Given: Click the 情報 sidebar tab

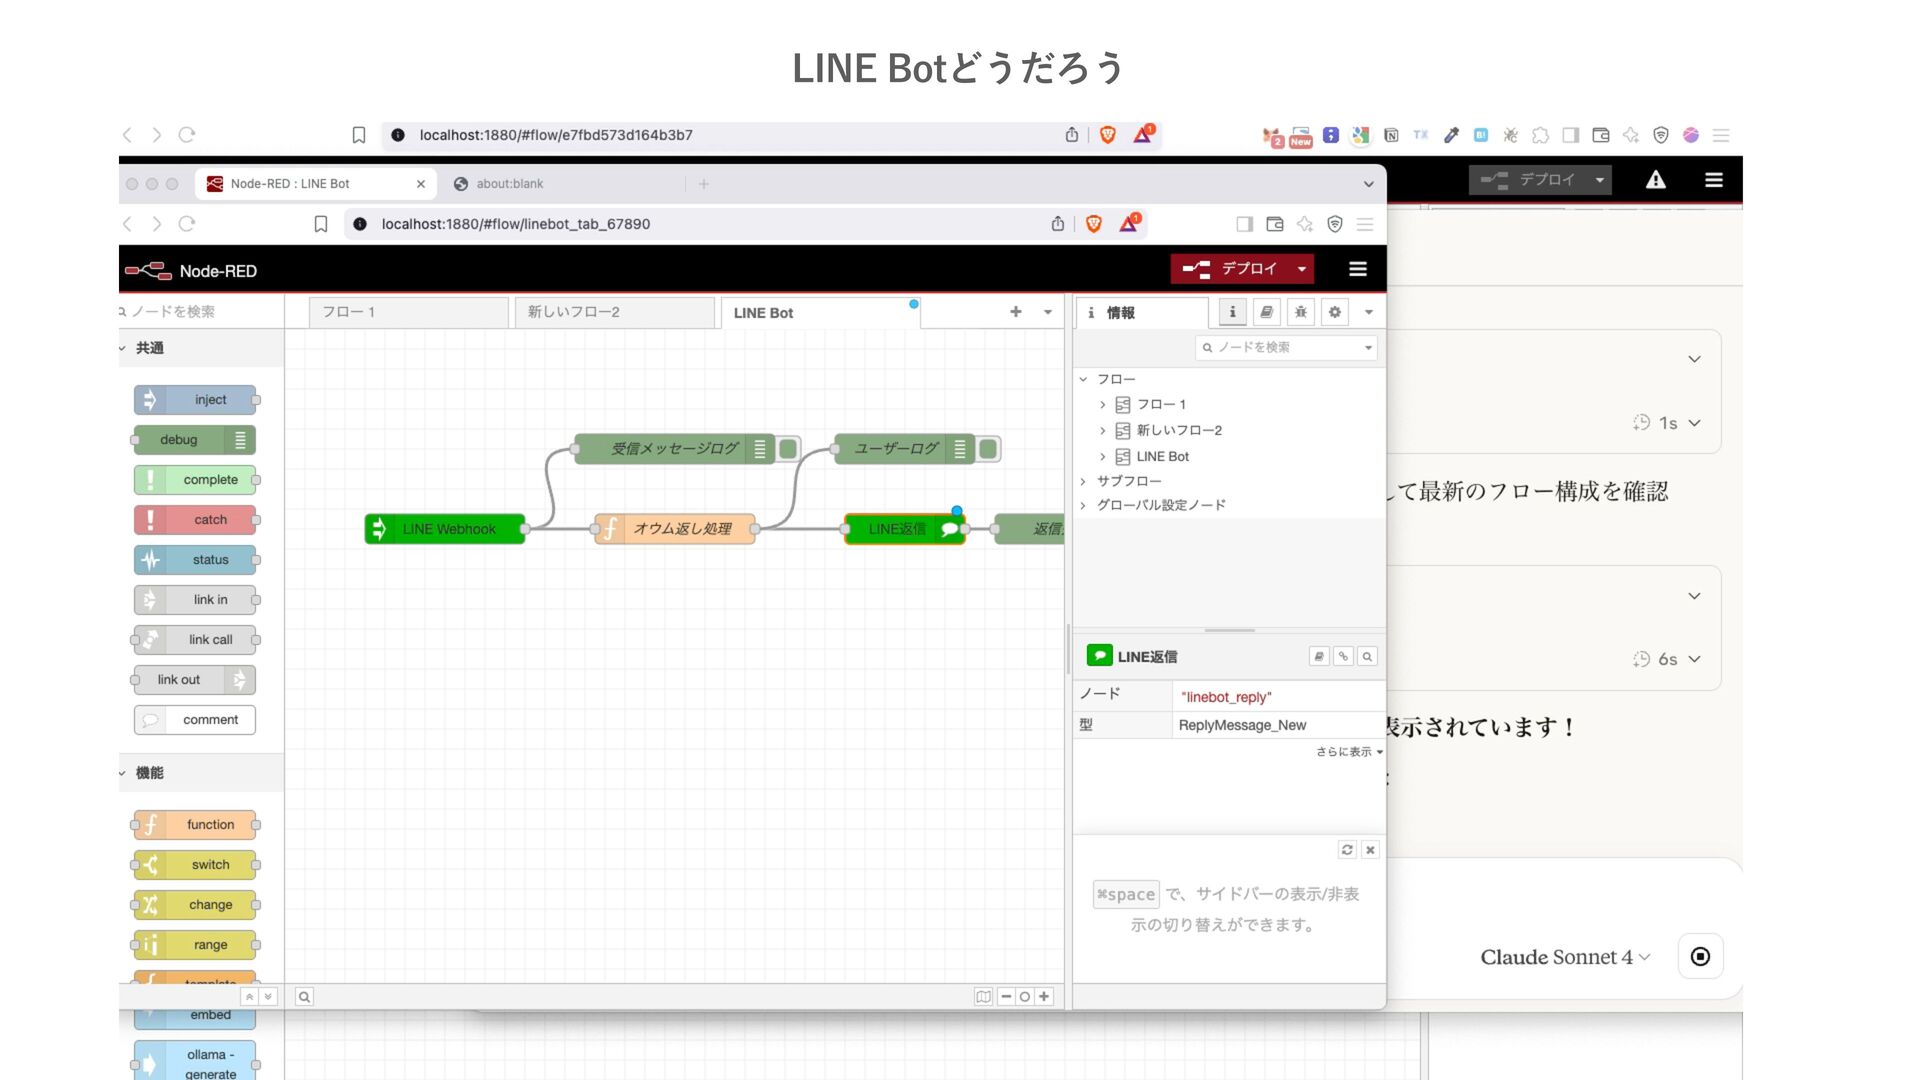Looking at the screenshot, I should pyautogui.click(x=1142, y=313).
